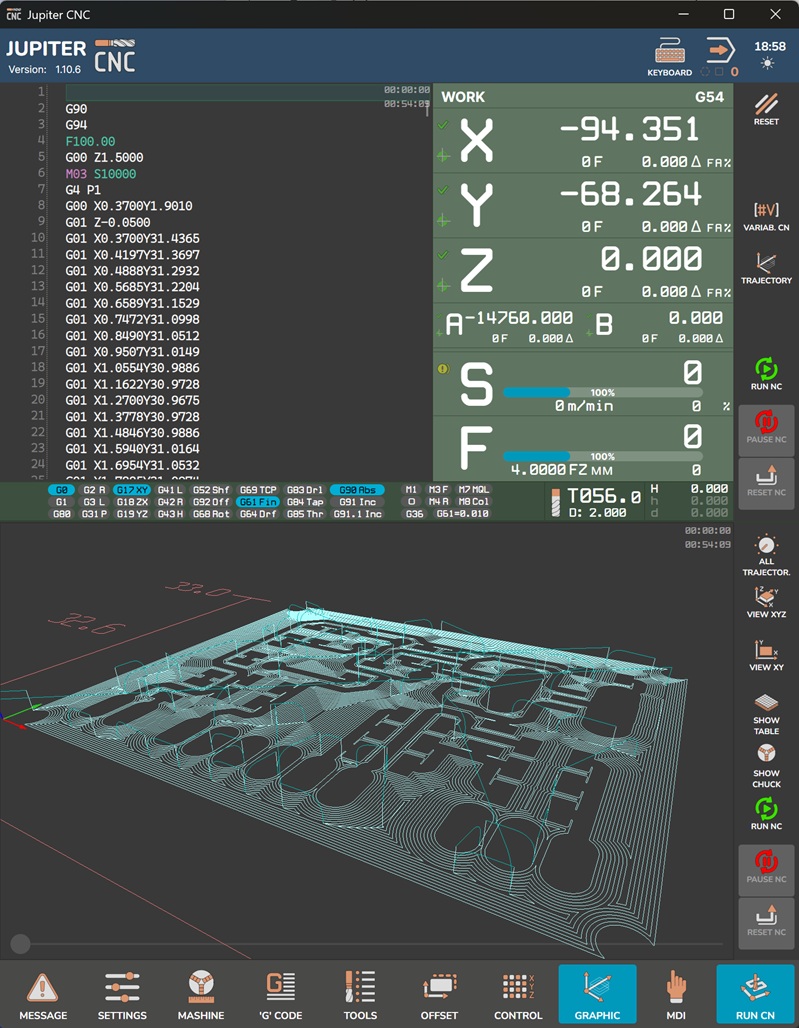The image size is (799, 1028).
Task: Click the RESET icon beside the WORK header
Action: [766, 108]
